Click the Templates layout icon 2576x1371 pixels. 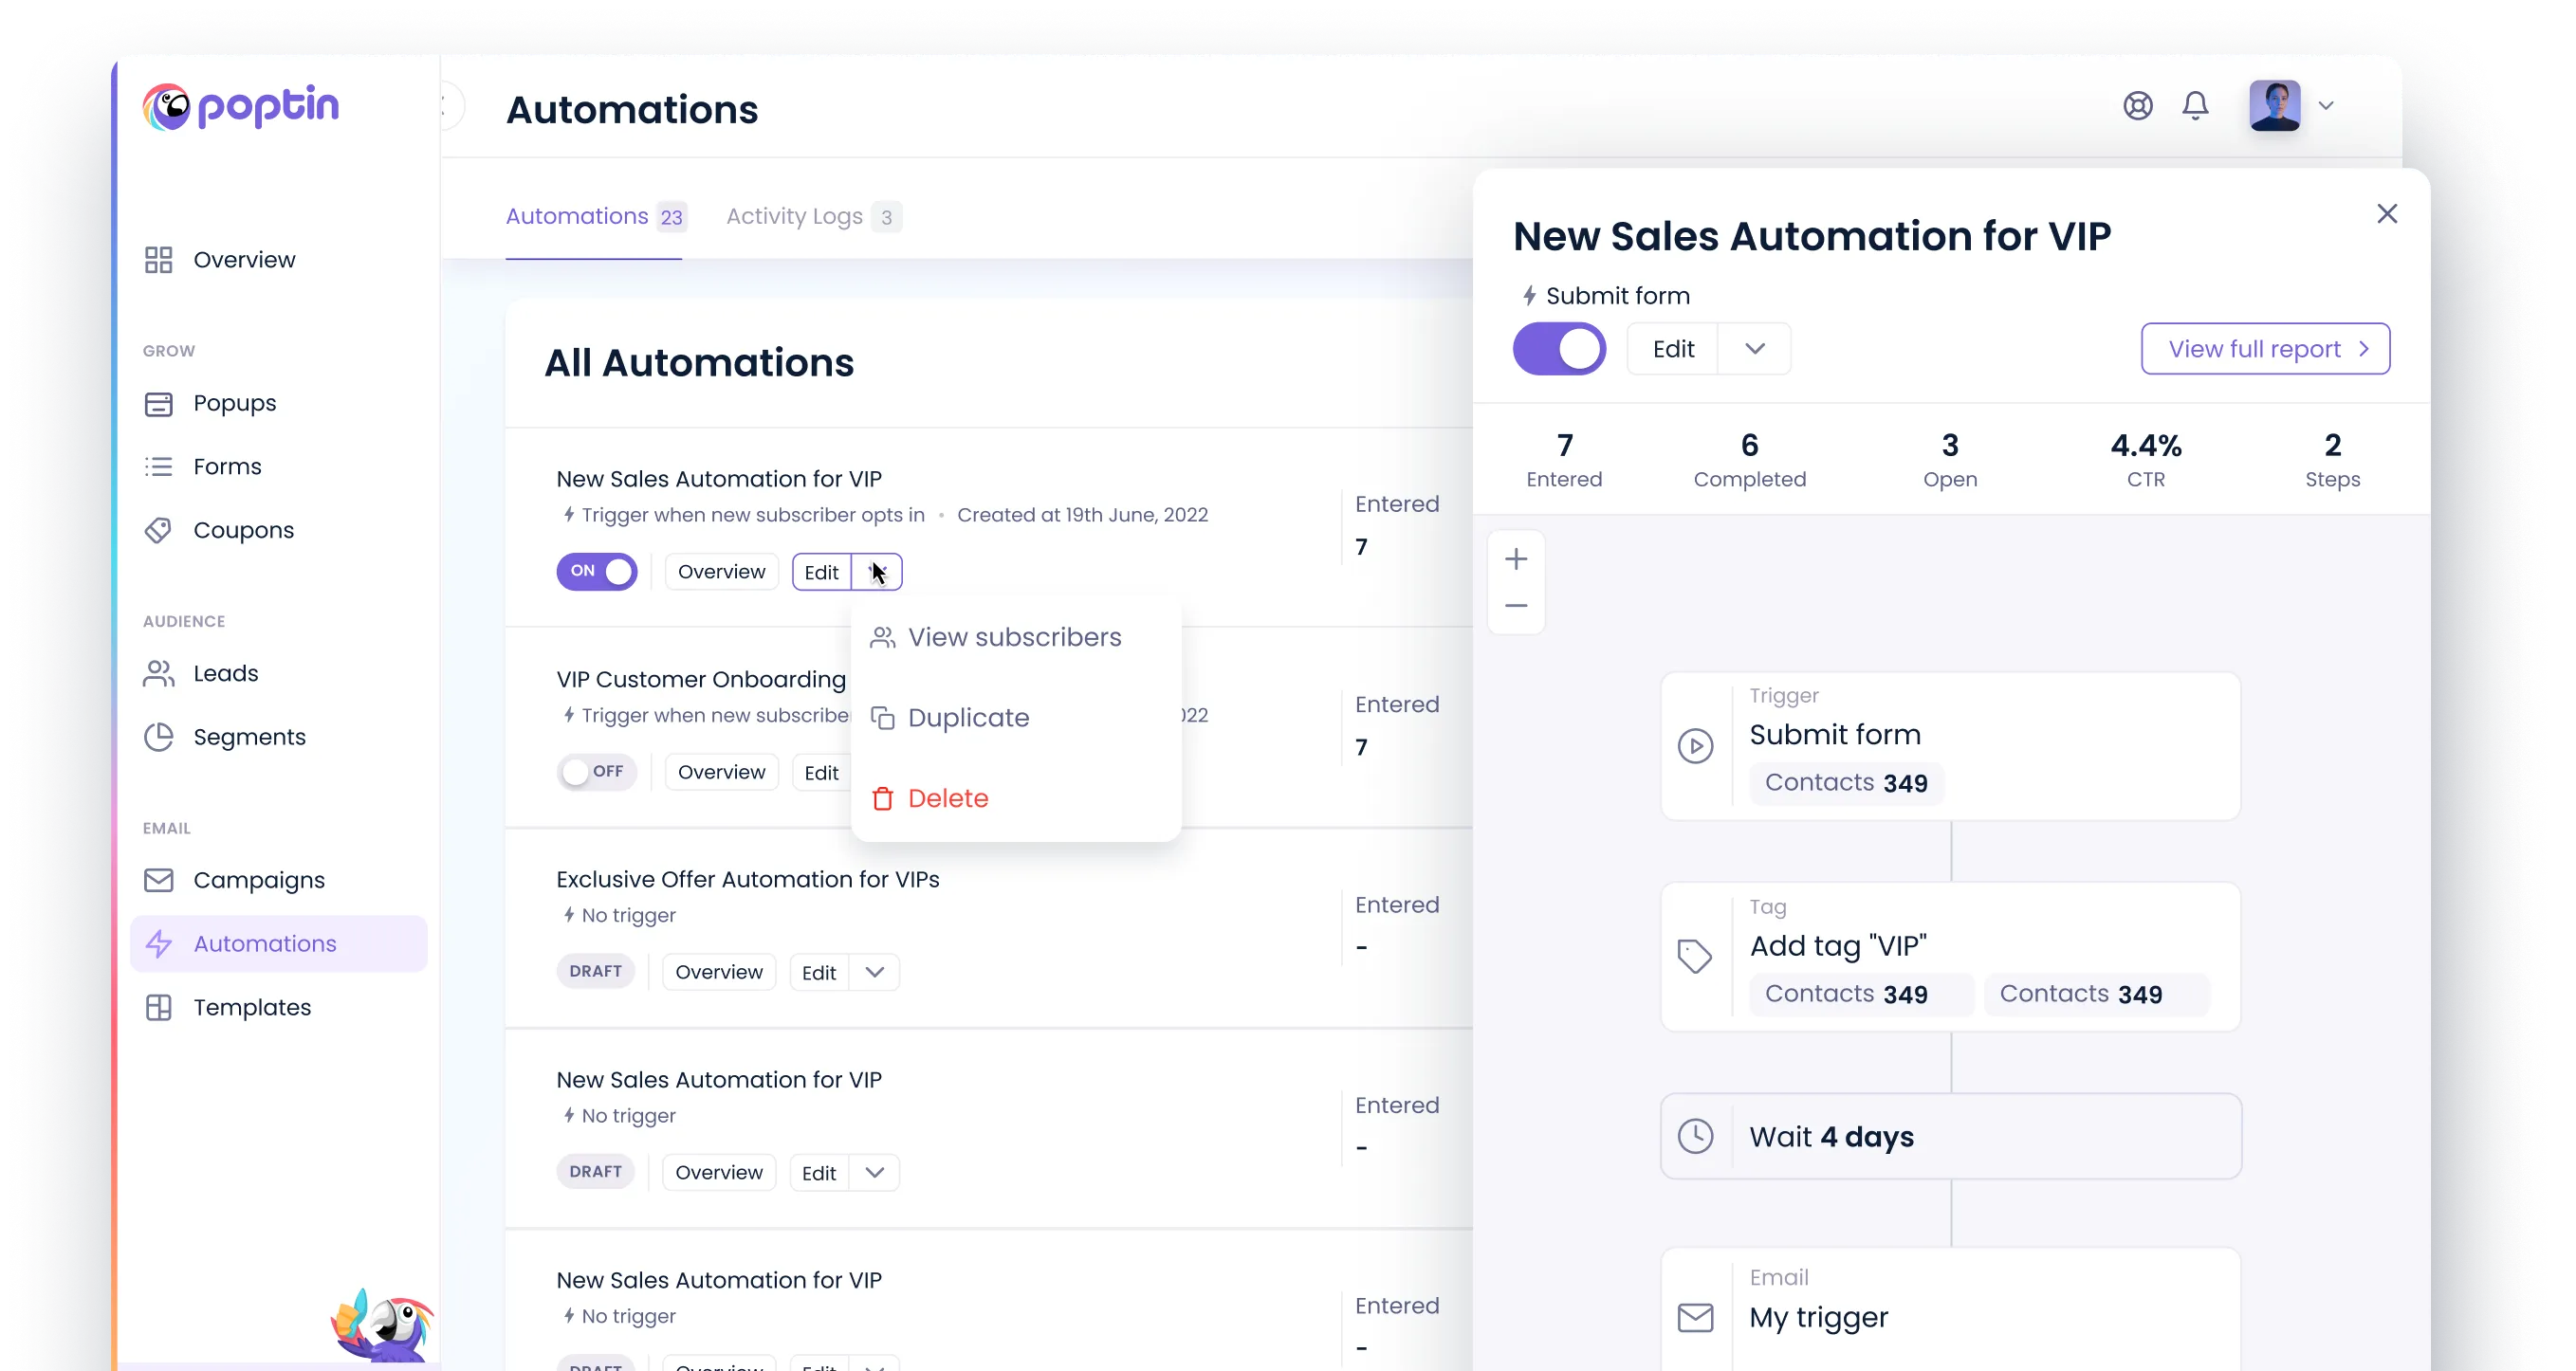[158, 1008]
